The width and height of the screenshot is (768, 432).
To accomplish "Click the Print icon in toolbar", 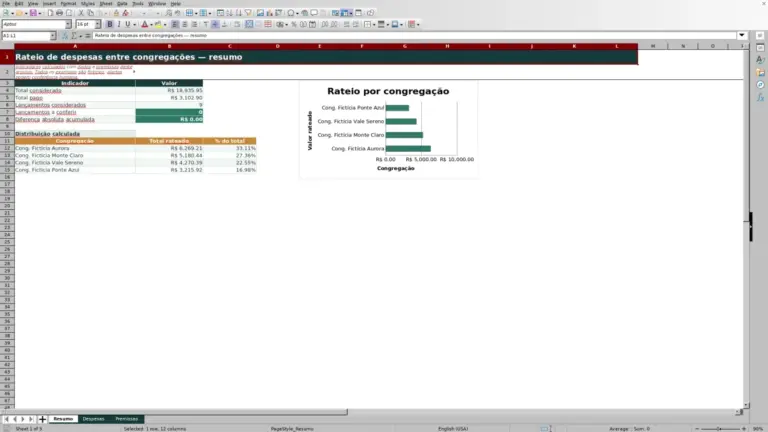I will (59, 13).
